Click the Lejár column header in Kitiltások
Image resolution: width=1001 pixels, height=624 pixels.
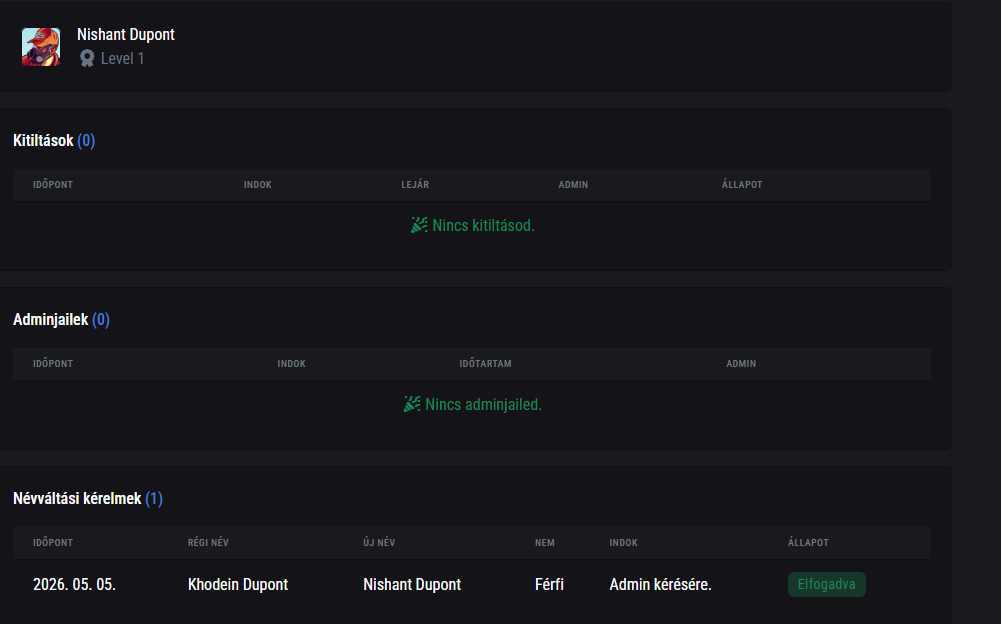tap(415, 185)
